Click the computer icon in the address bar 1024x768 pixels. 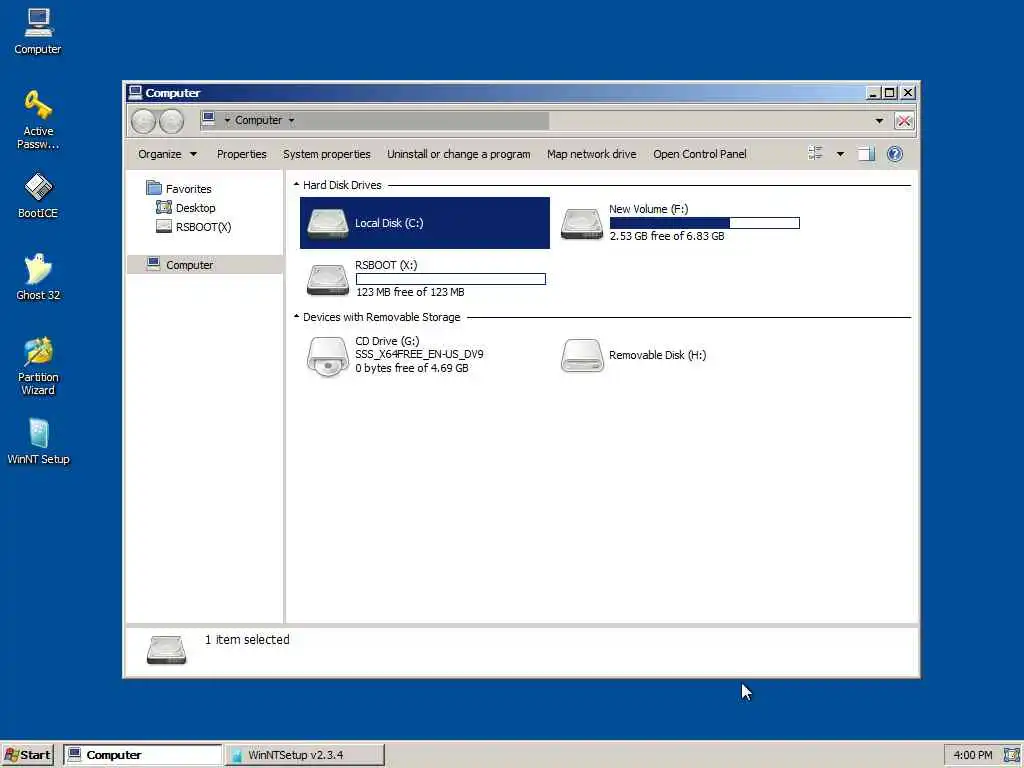208,118
